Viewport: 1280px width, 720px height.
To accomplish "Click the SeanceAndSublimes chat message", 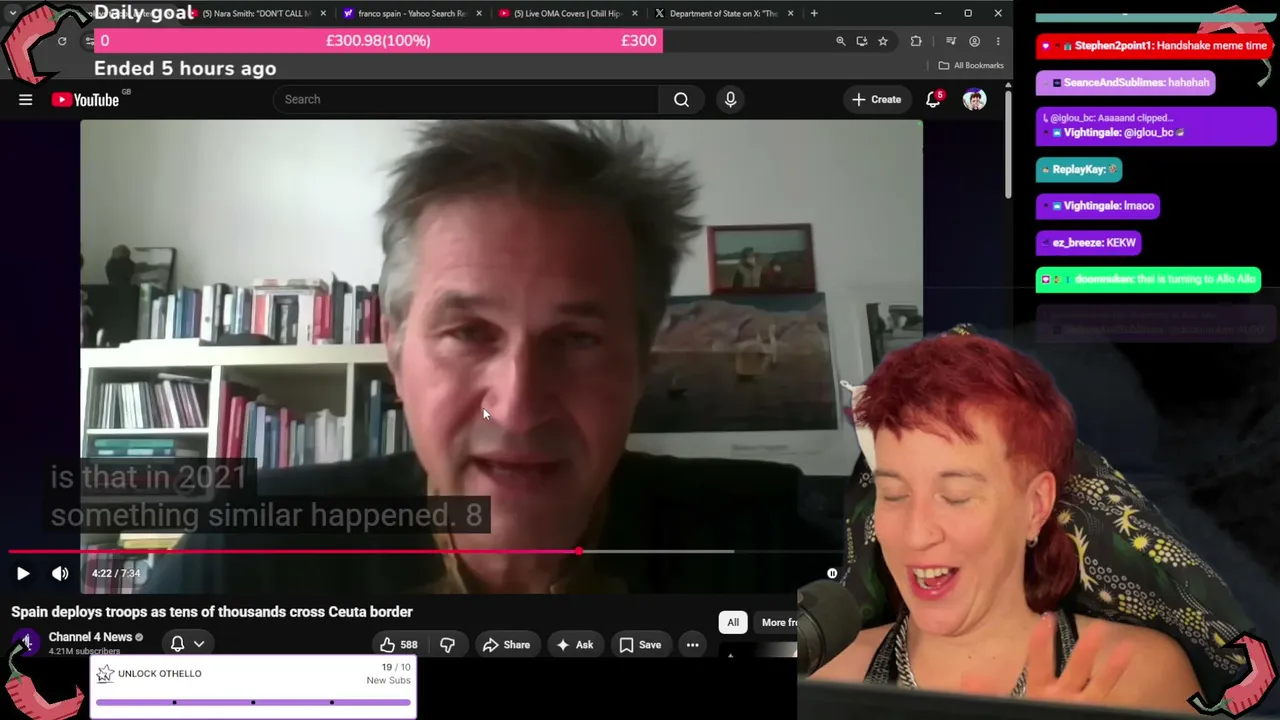I will pyautogui.click(x=1126, y=83).
